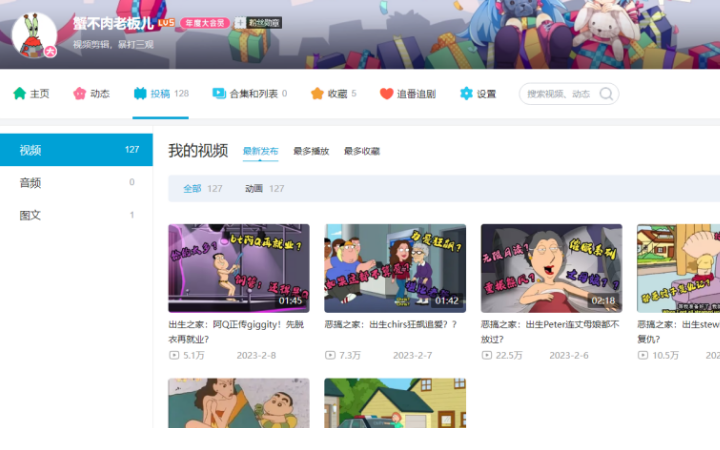Click the play count icon beside 7.3万
The image size is (720, 450).
(x=330, y=355)
